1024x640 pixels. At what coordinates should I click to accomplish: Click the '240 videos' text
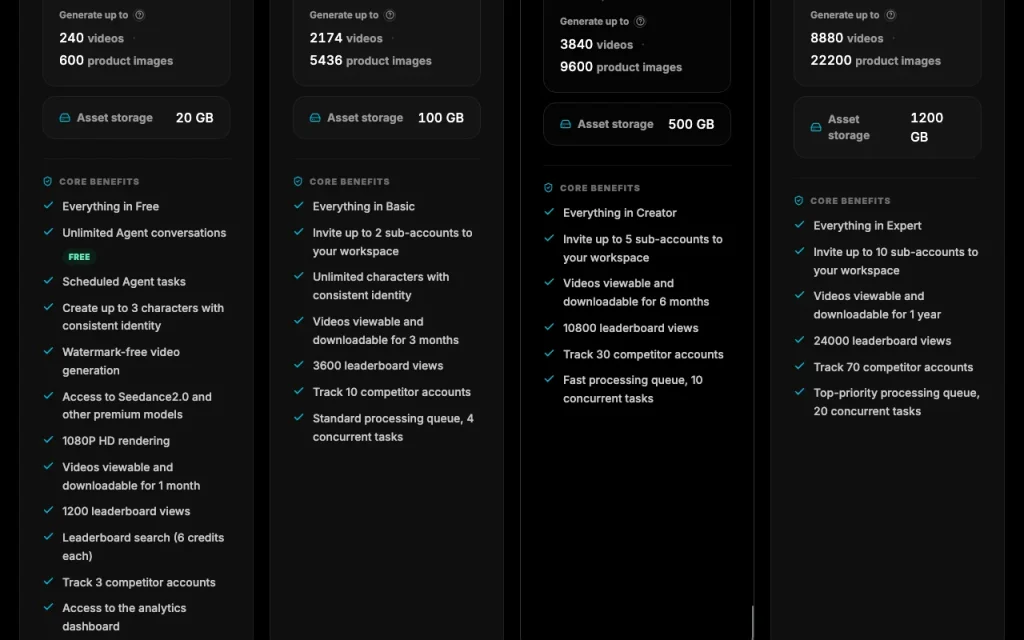(91, 38)
